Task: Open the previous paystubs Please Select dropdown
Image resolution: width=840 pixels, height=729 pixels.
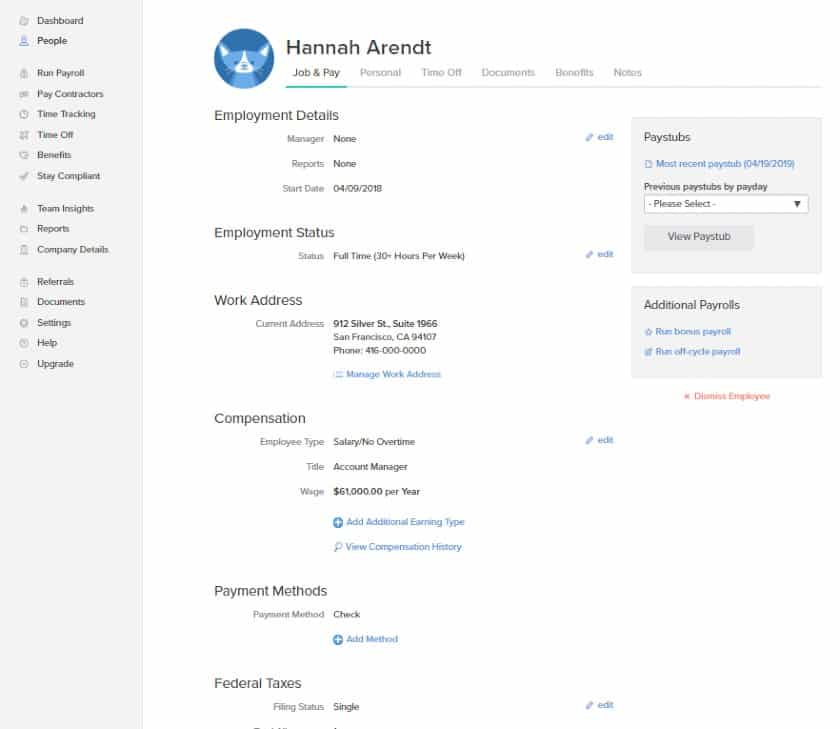Action: (x=726, y=204)
